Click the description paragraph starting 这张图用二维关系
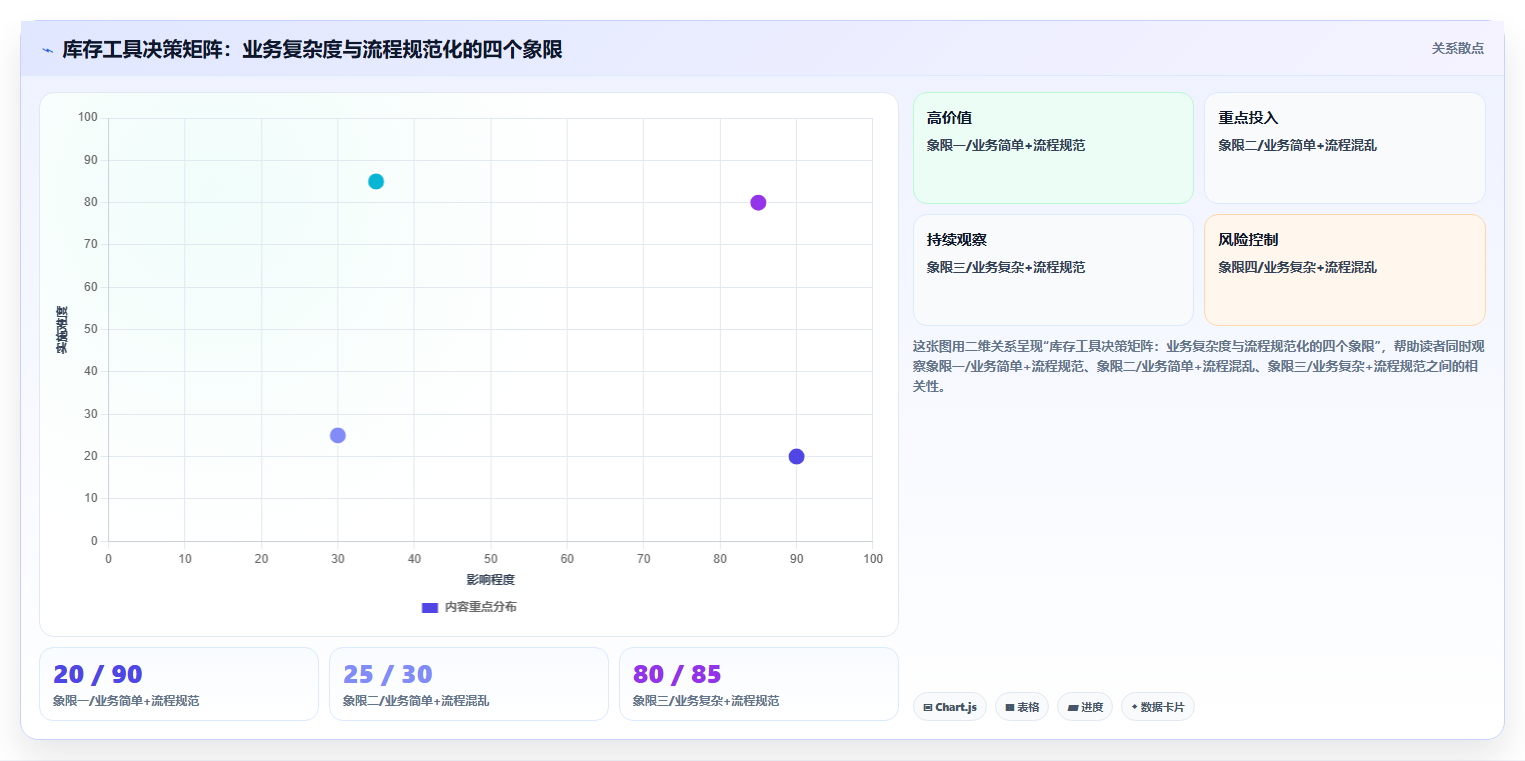Screen dimensions: 1525x761 [1199, 366]
